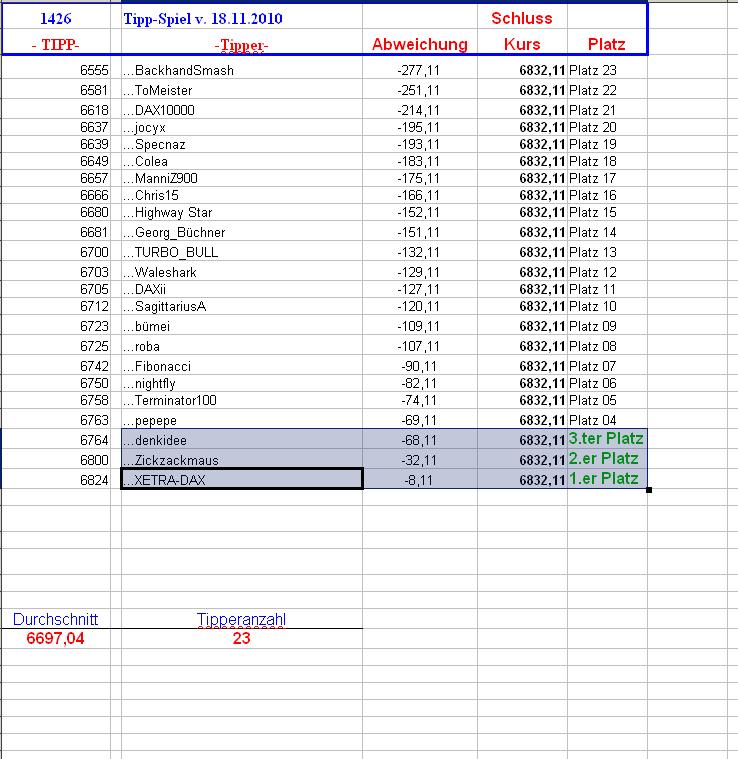This screenshot has width=738, height=759.
Task: Select the 'Platz 20' cell
Action: pos(607,127)
